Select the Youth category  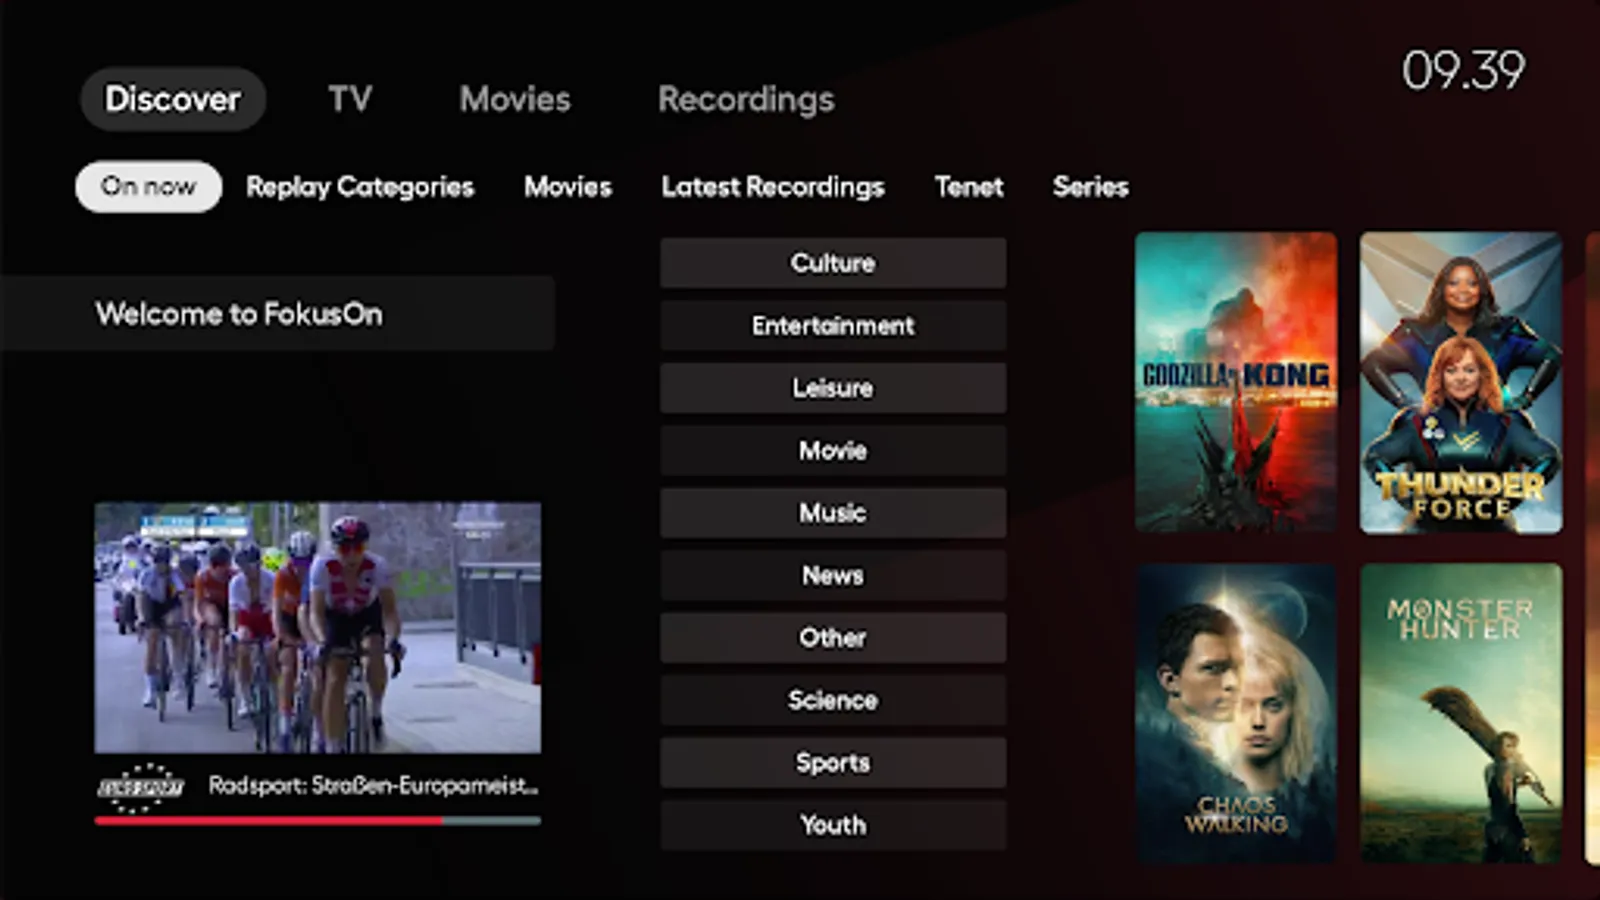[x=833, y=825]
